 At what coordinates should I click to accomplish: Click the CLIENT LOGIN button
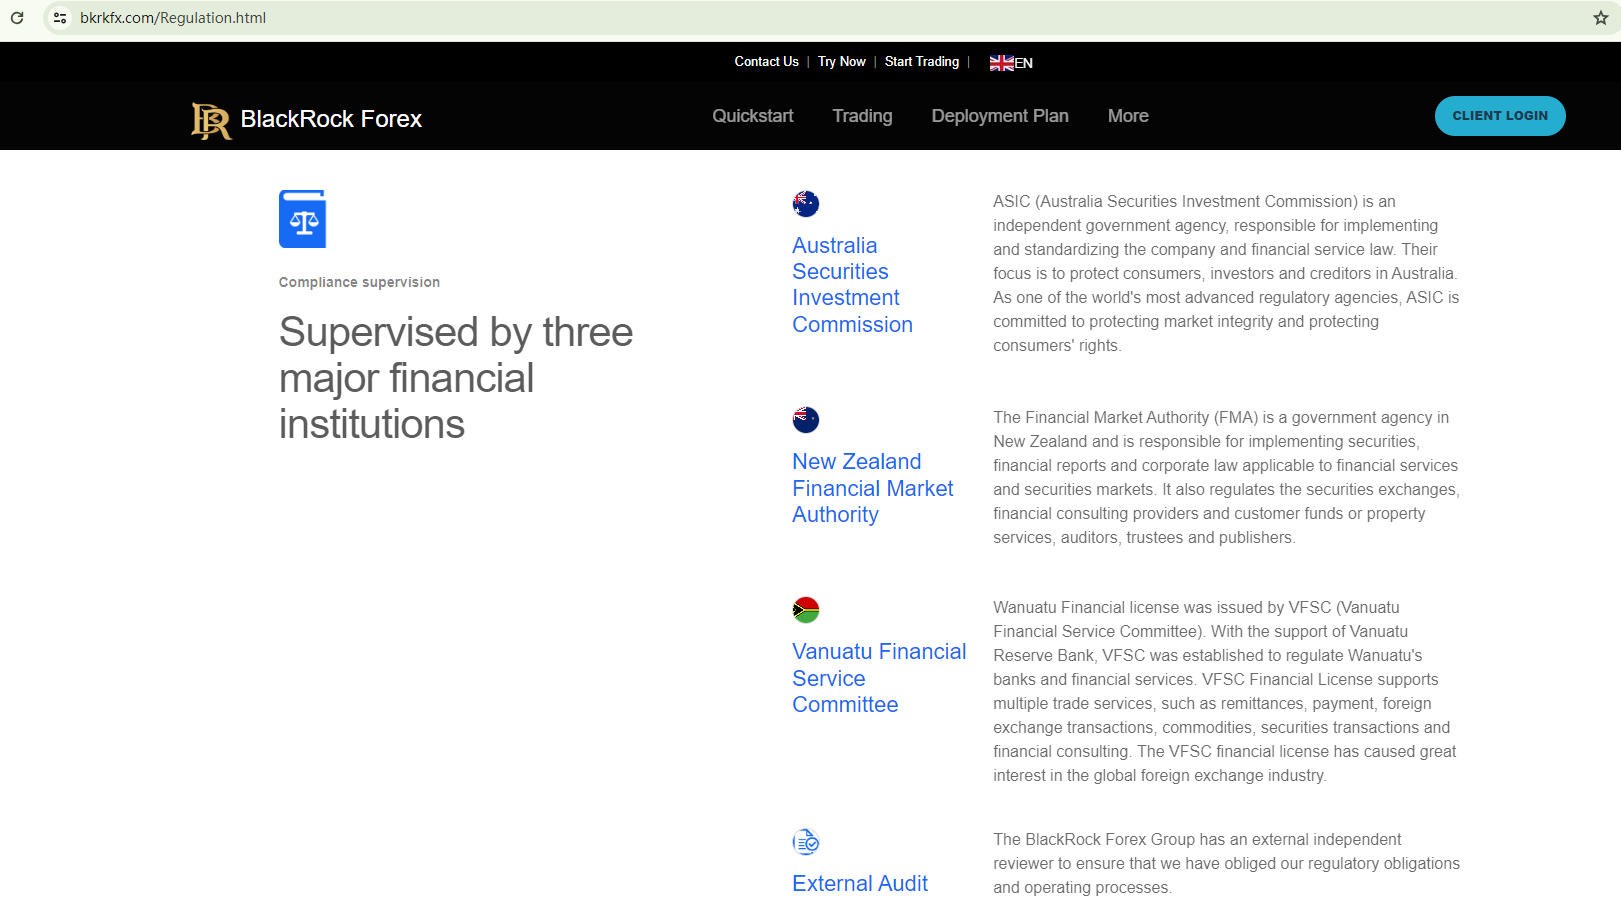[1500, 116]
